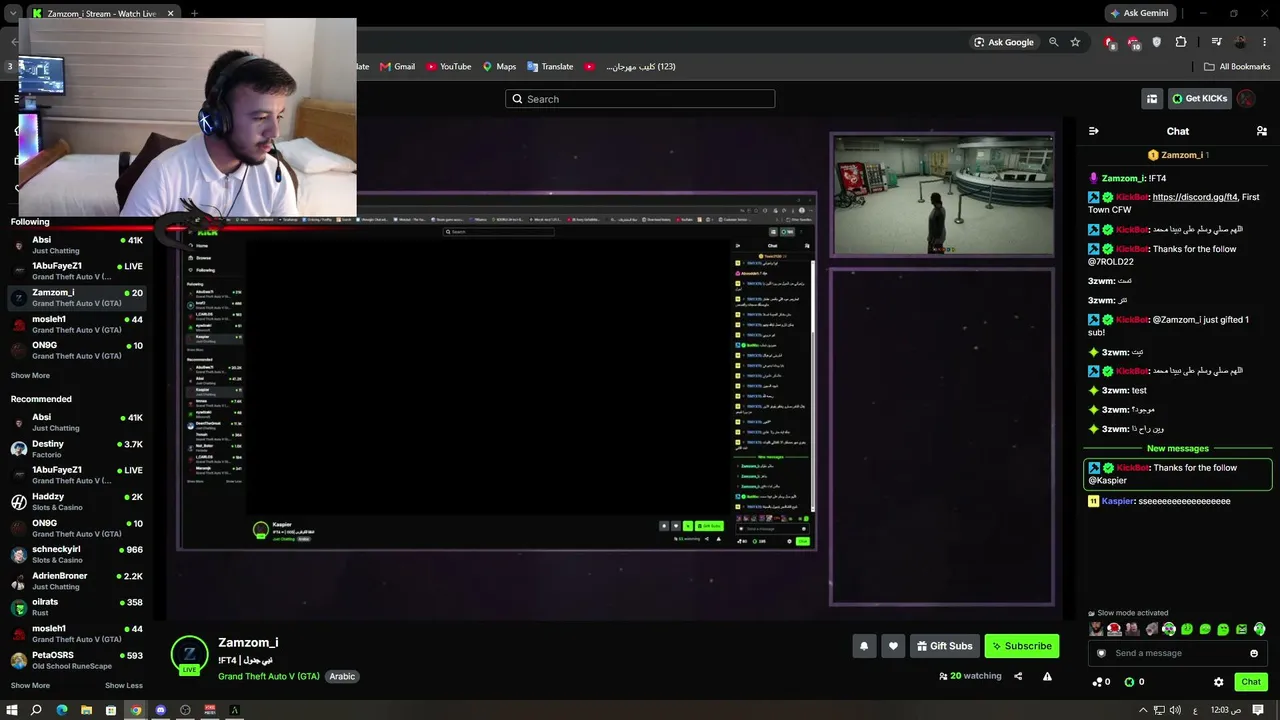Open the YouTube bookmark

coord(448,67)
